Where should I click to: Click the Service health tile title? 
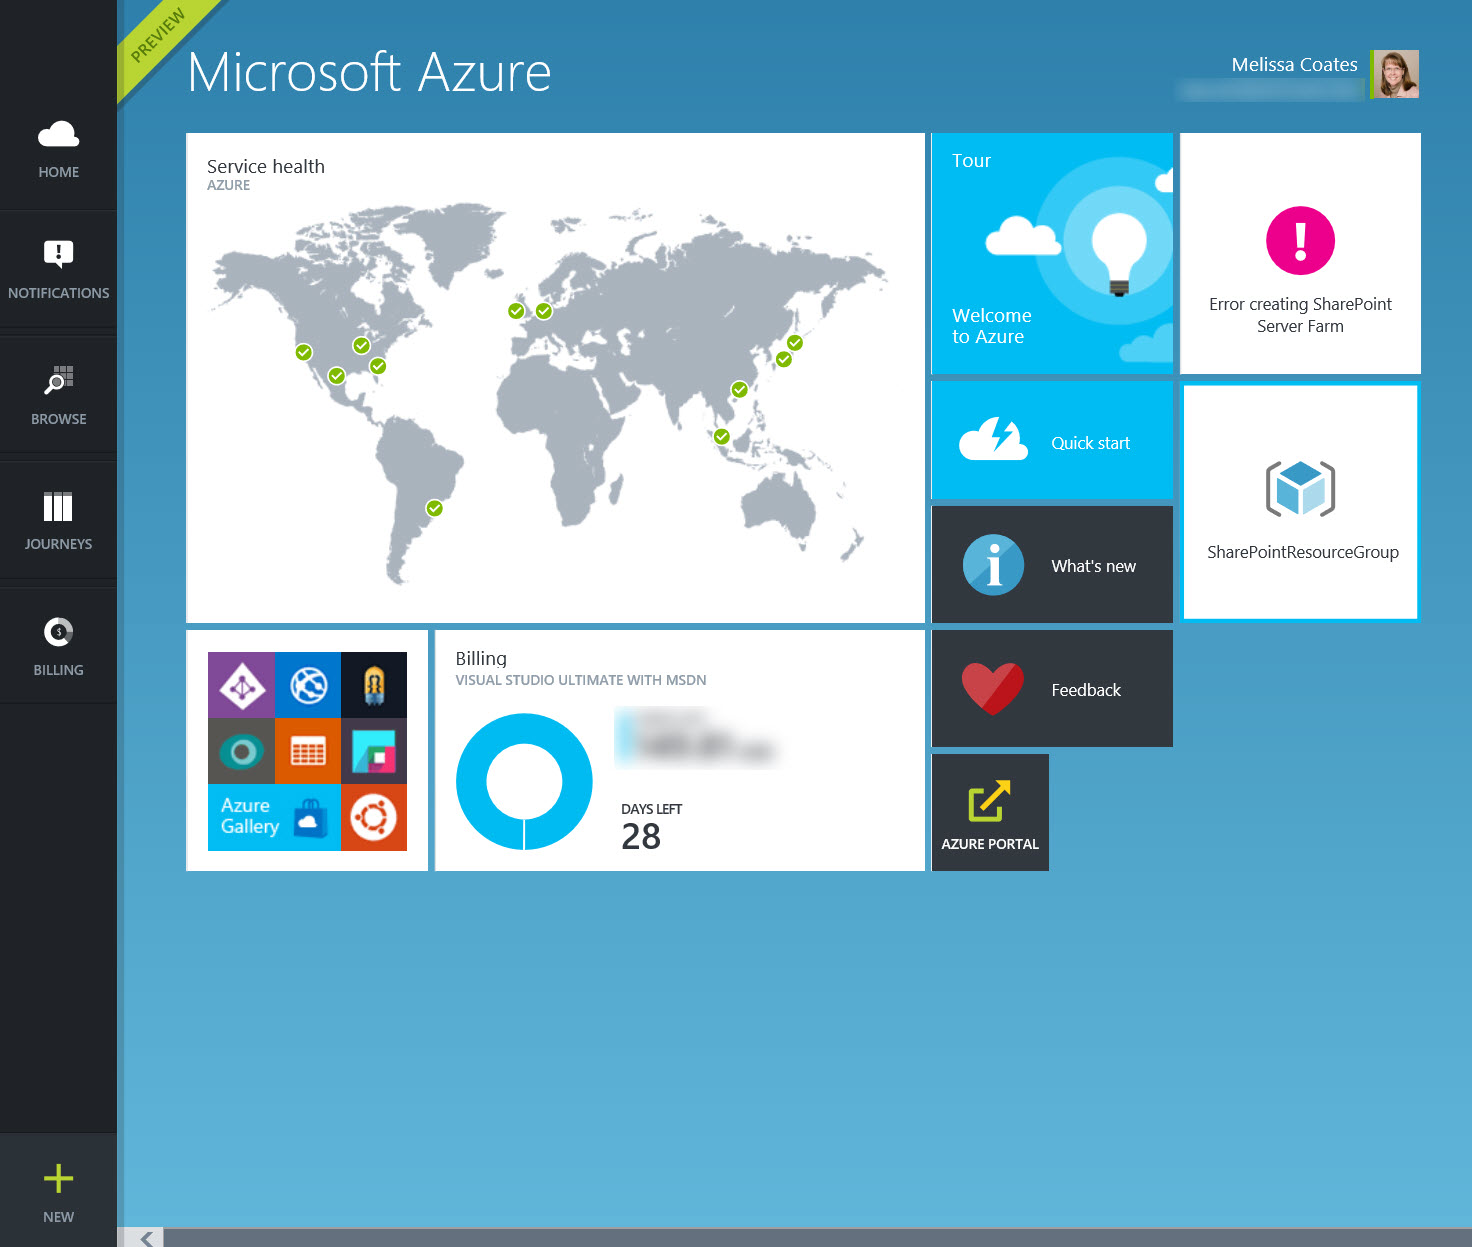click(266, 166)
